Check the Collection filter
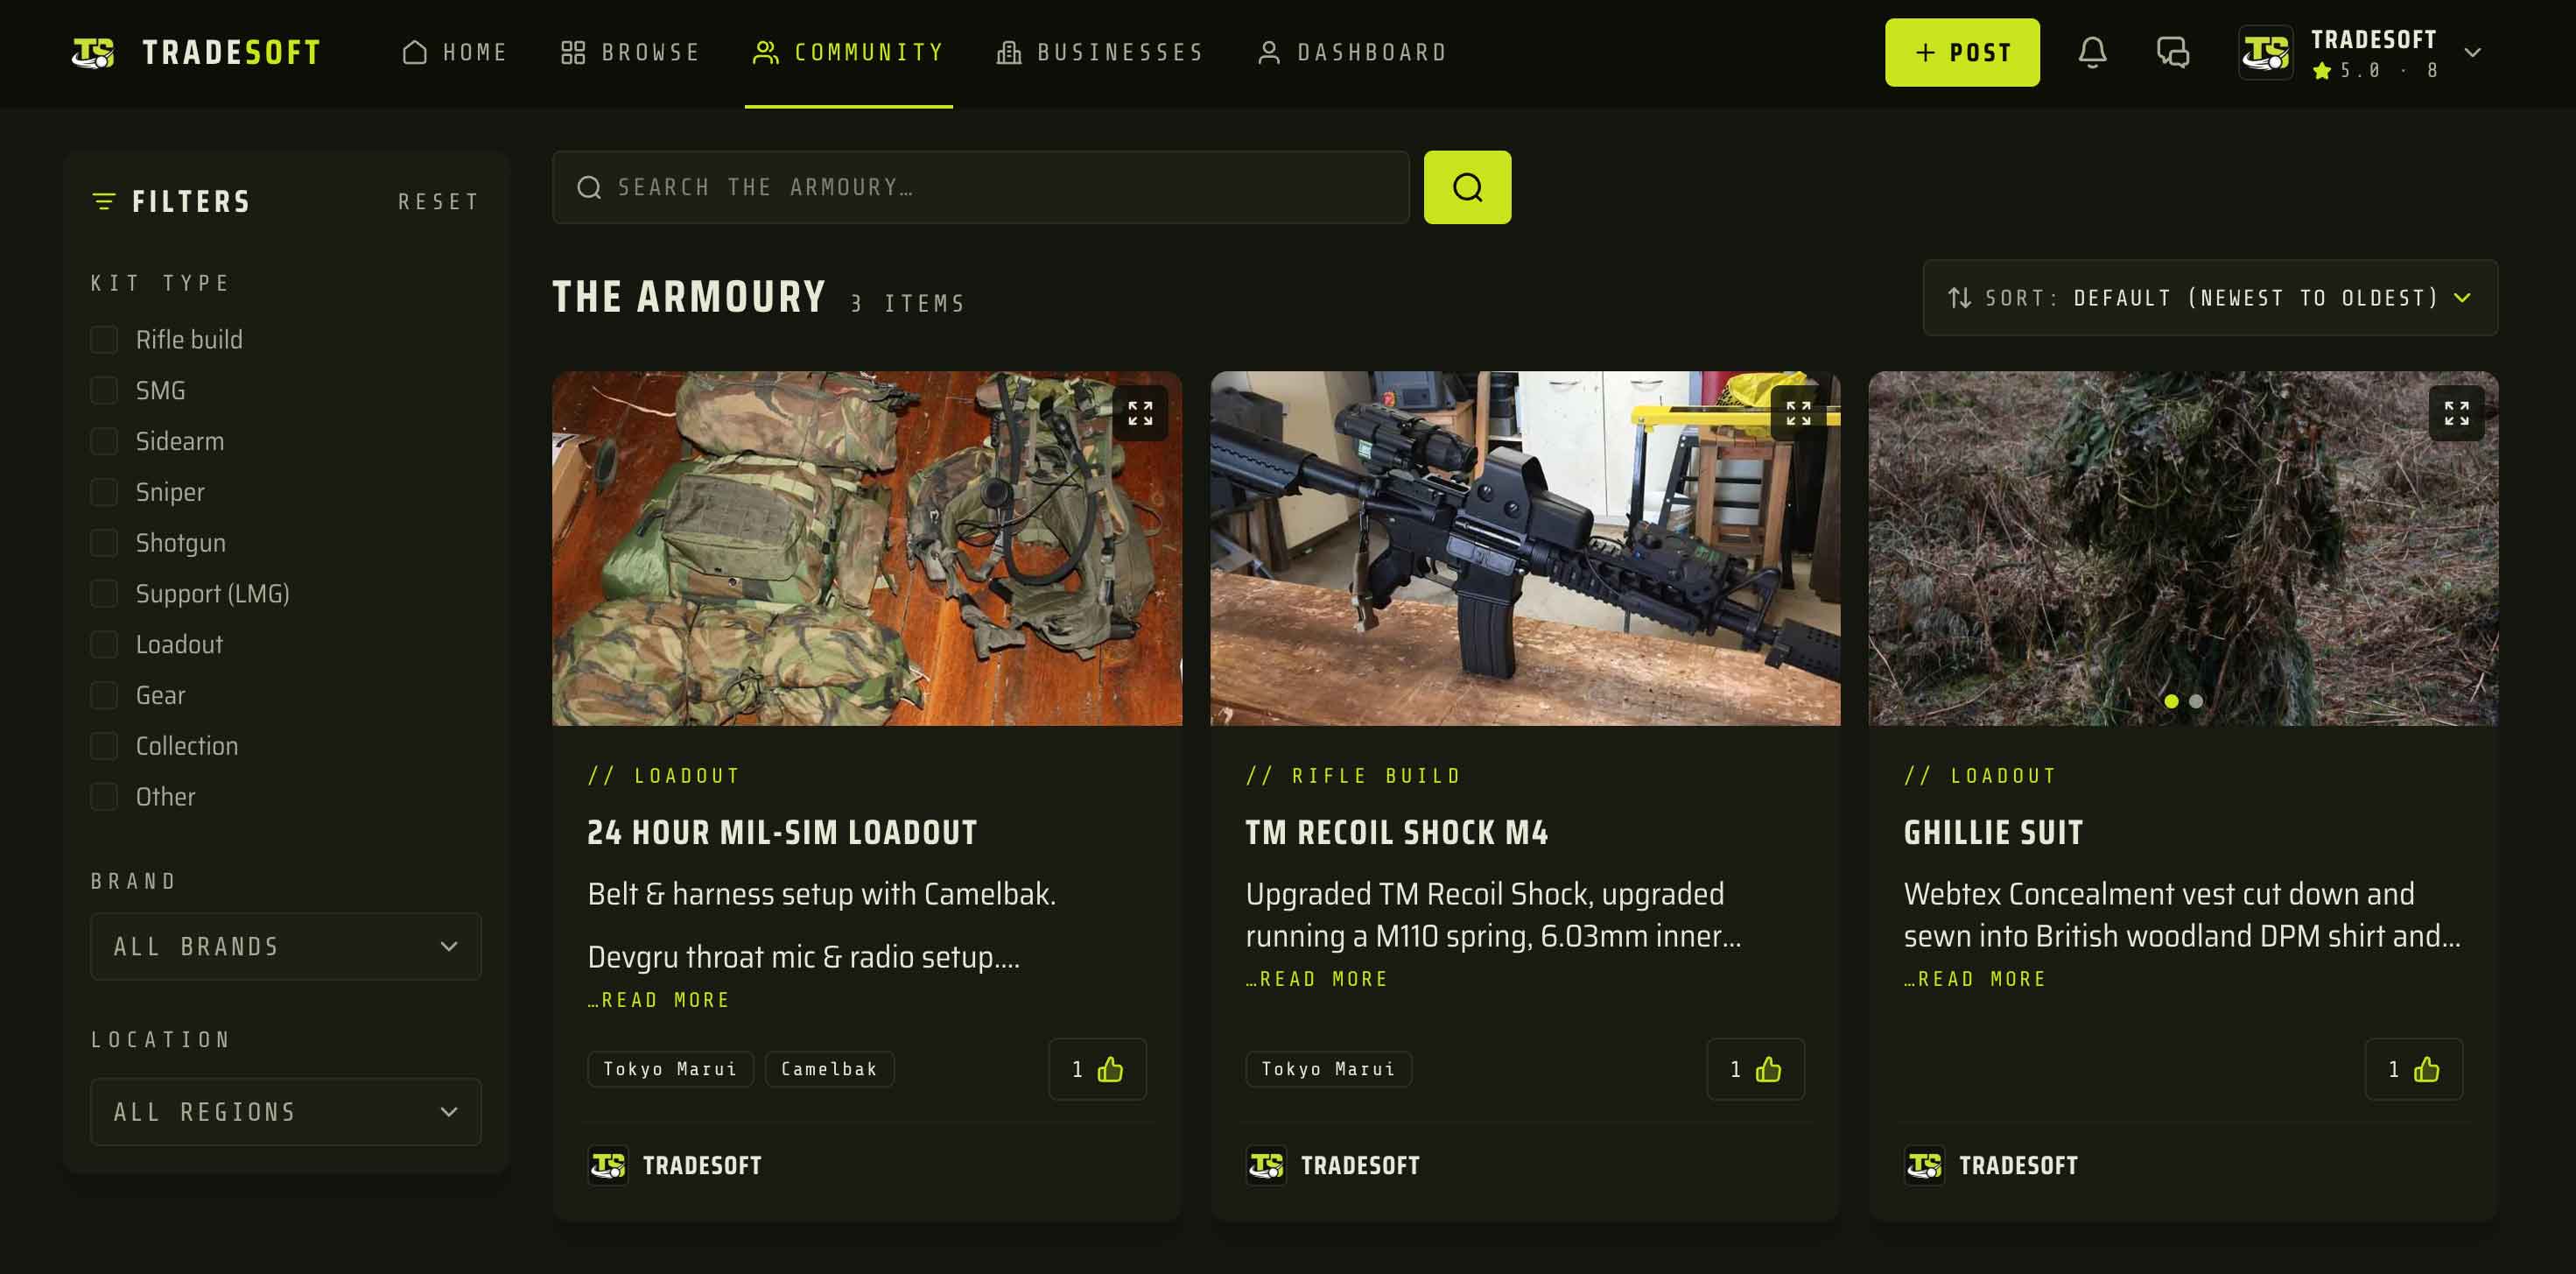Image resolution: width=2576 pixels, height=1274 pixels. (104, 746)
